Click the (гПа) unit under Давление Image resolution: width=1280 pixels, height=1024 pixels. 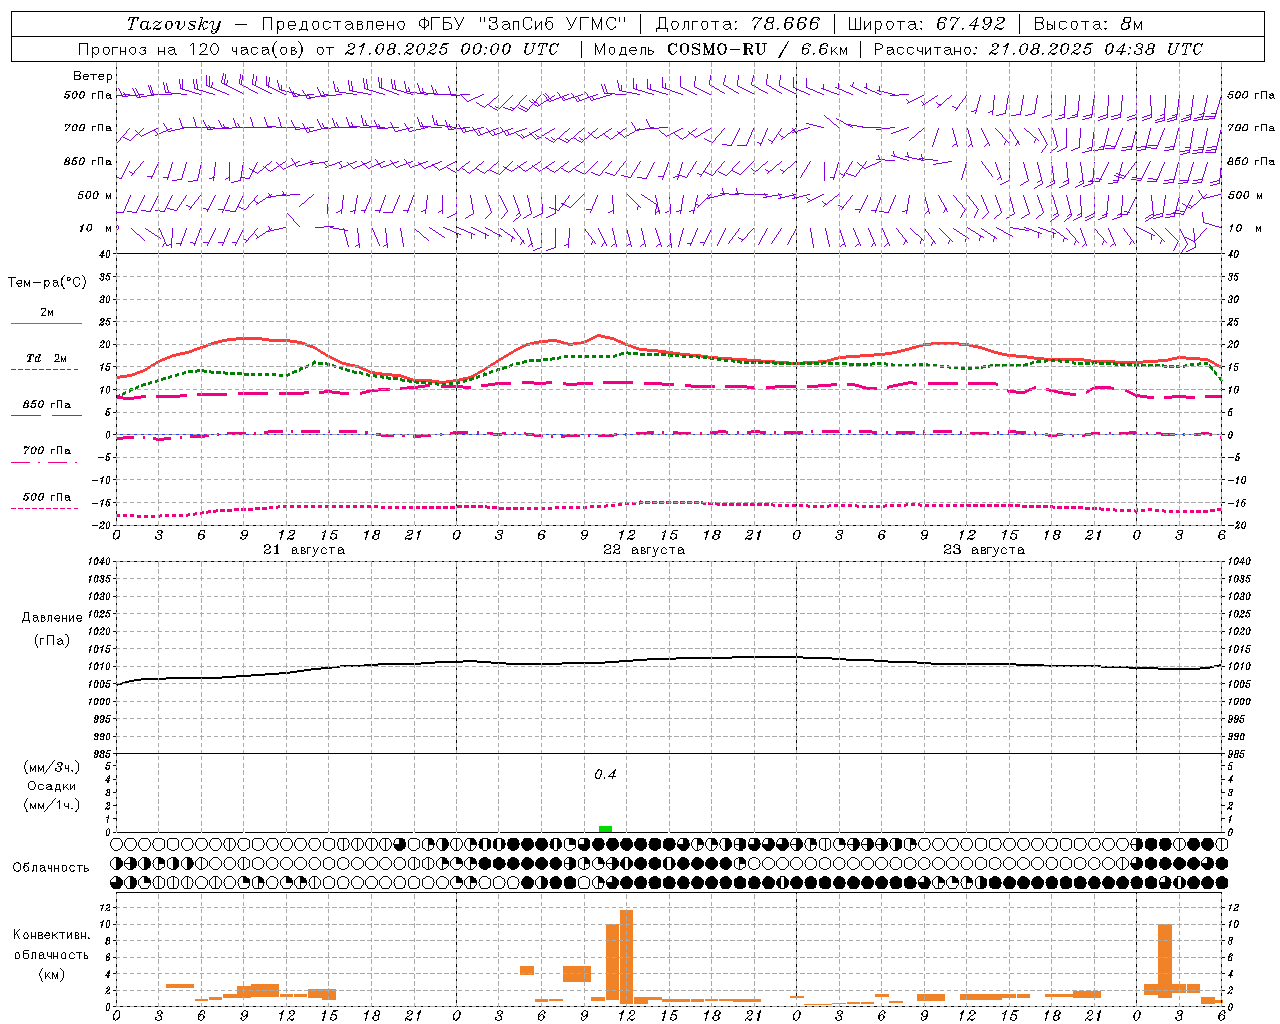[52, 640]
